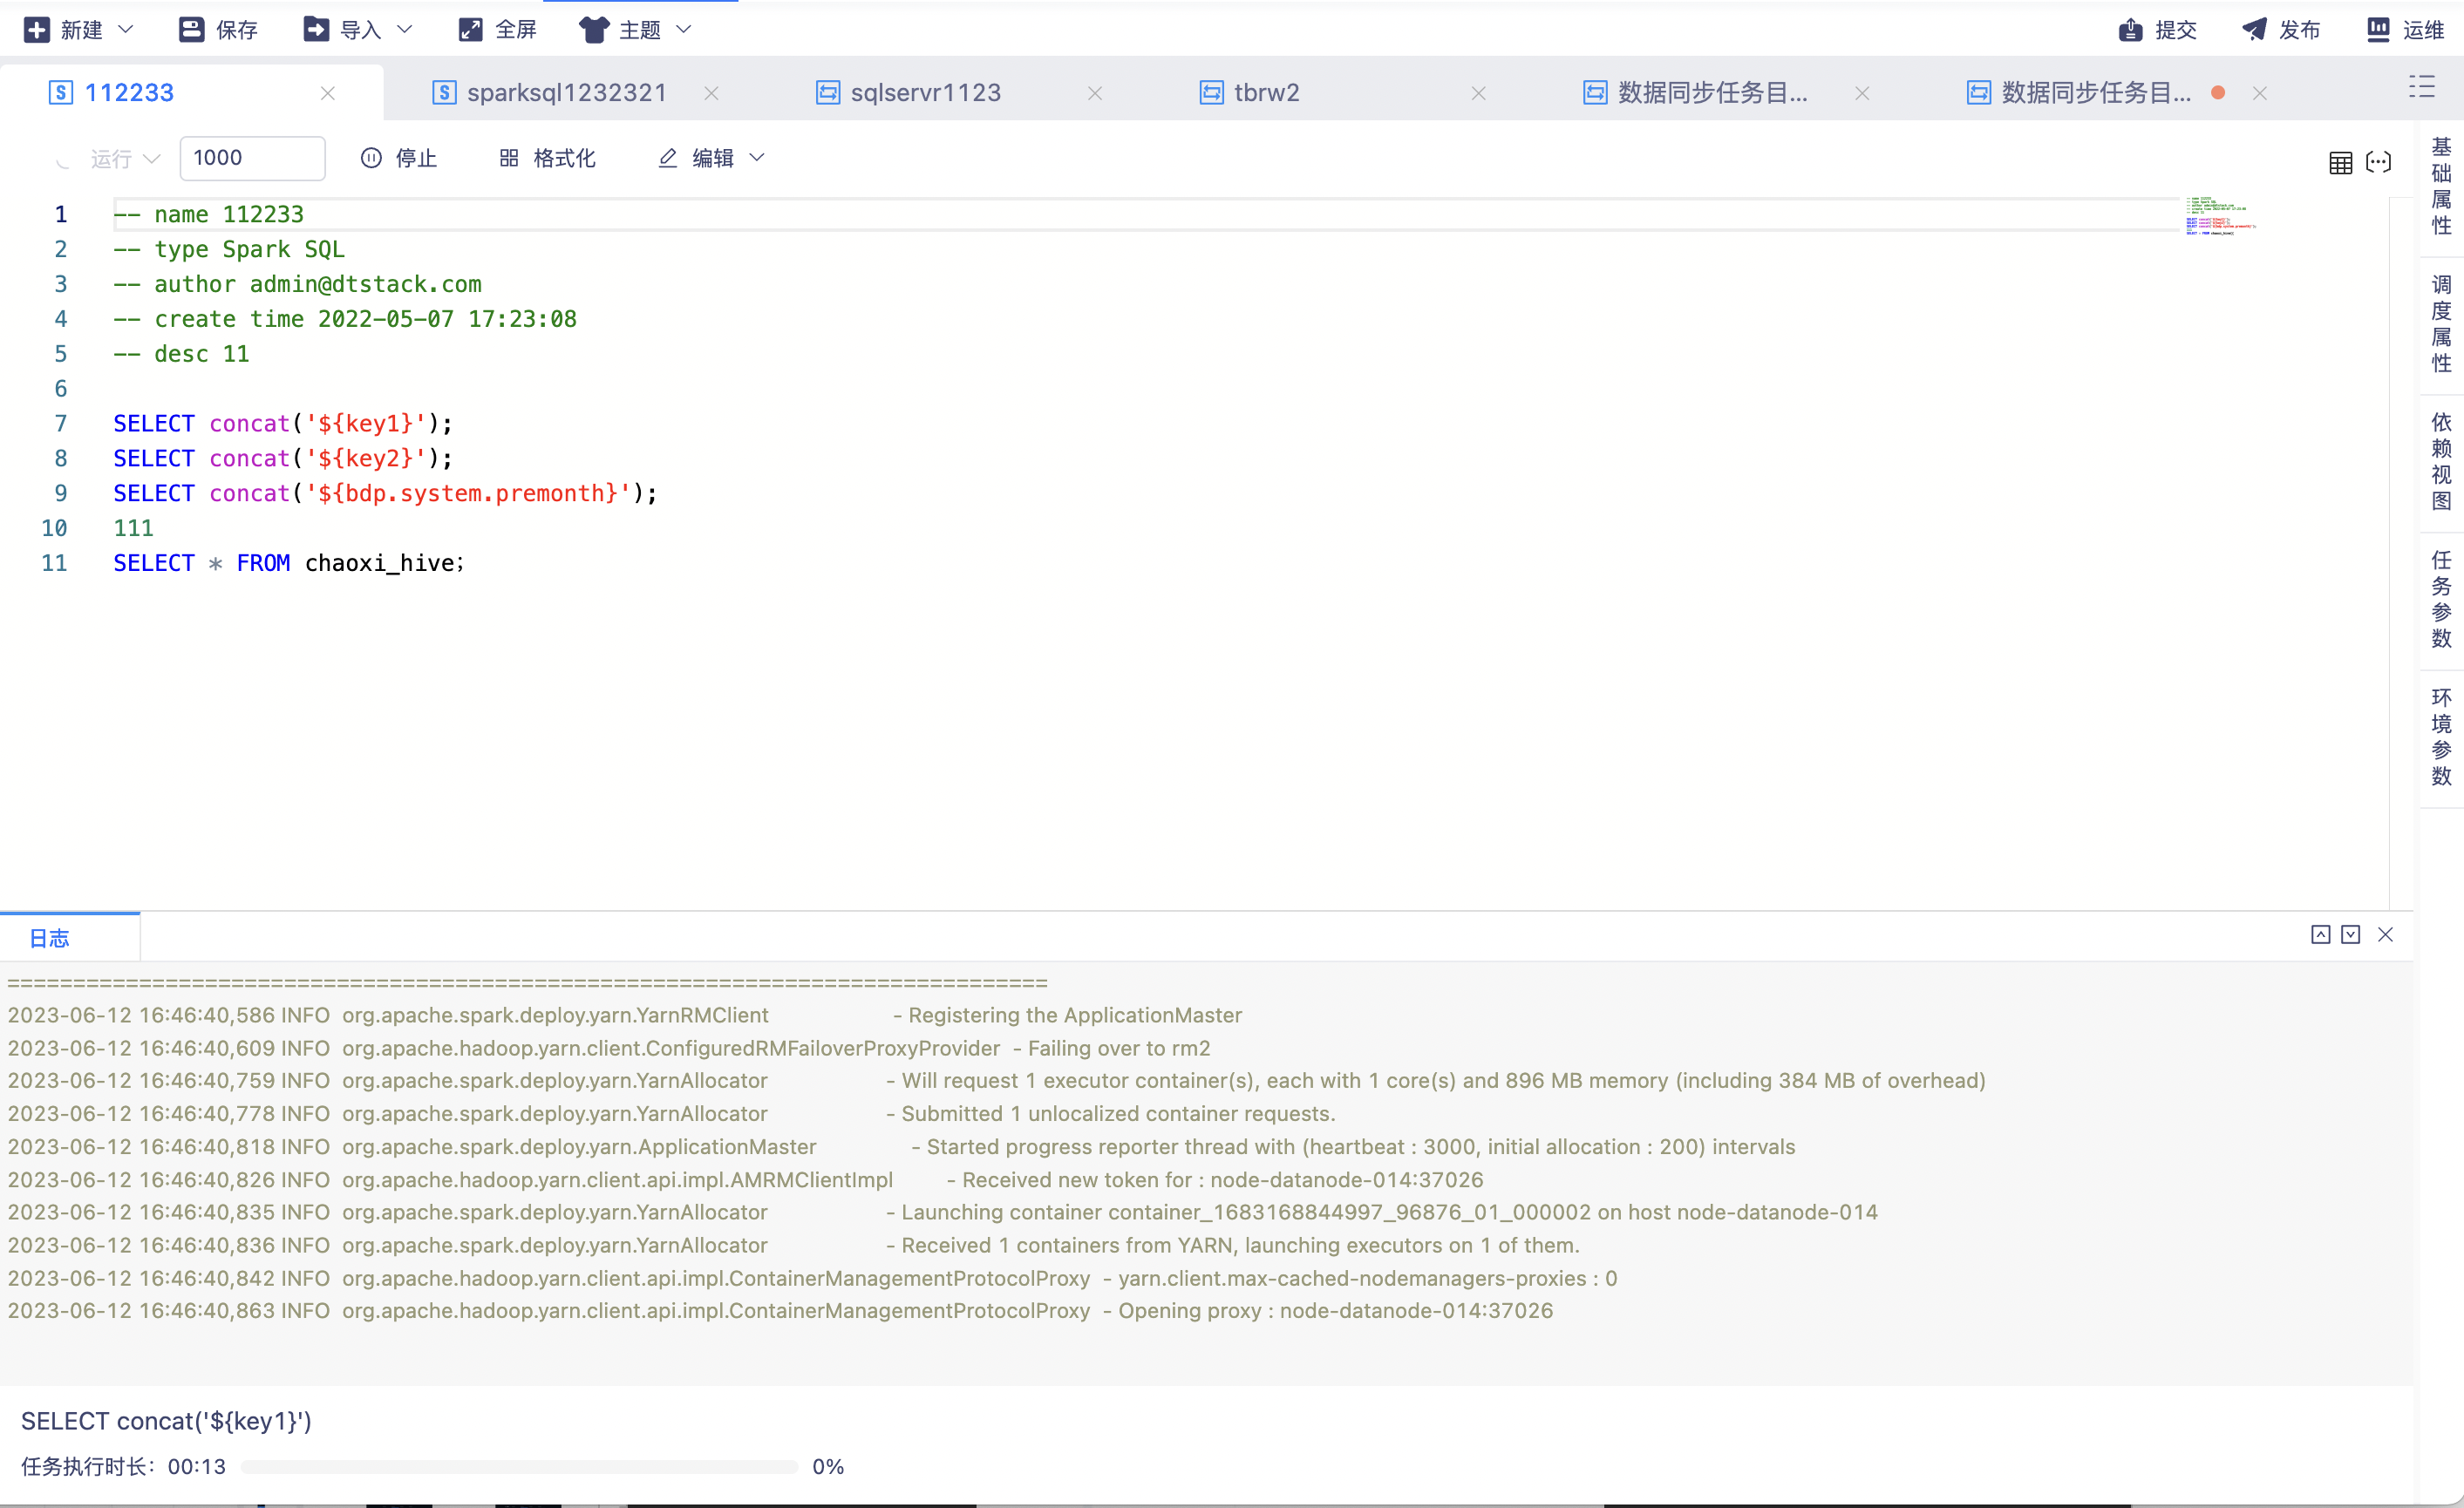The width and height of the screenshot is (2464, 1508).
Task: Switch to the sparksql1232321 tab
Action: click(566, 93)
